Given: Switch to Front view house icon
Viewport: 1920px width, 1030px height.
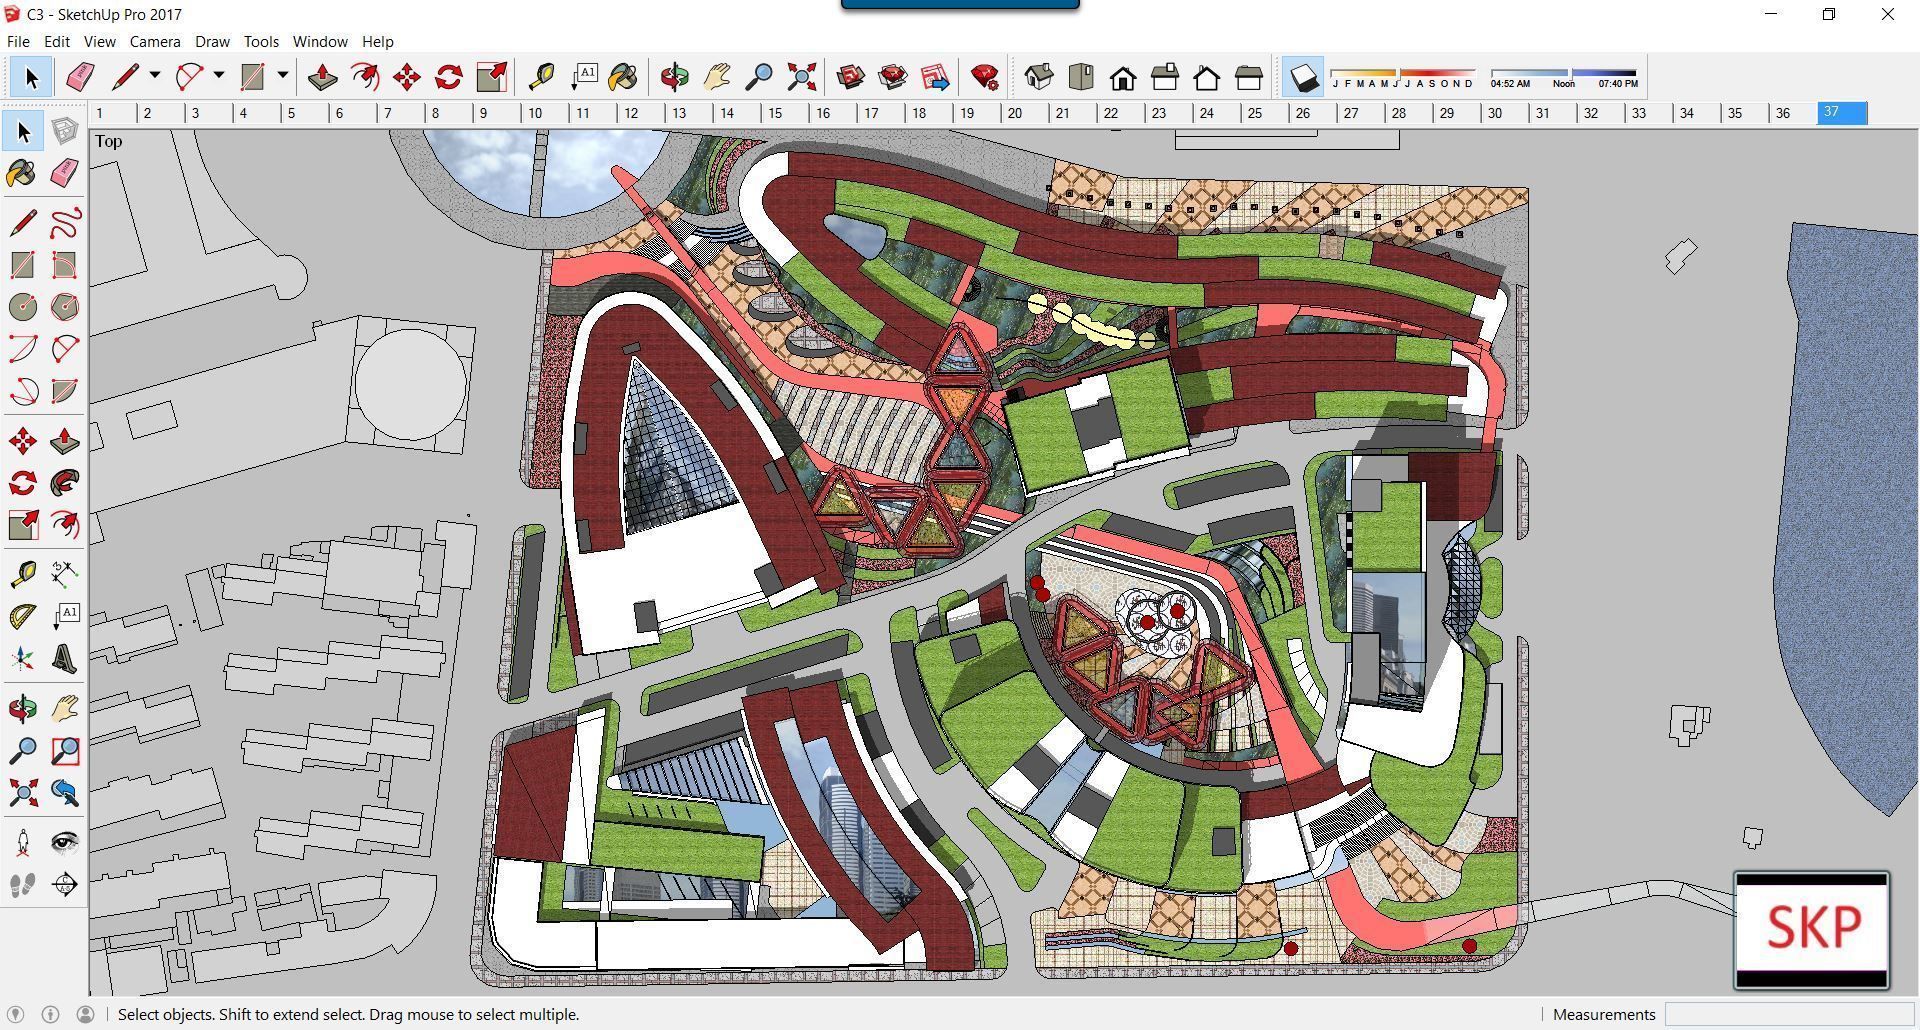Looking at the screenshot, I should point(1123,77).
